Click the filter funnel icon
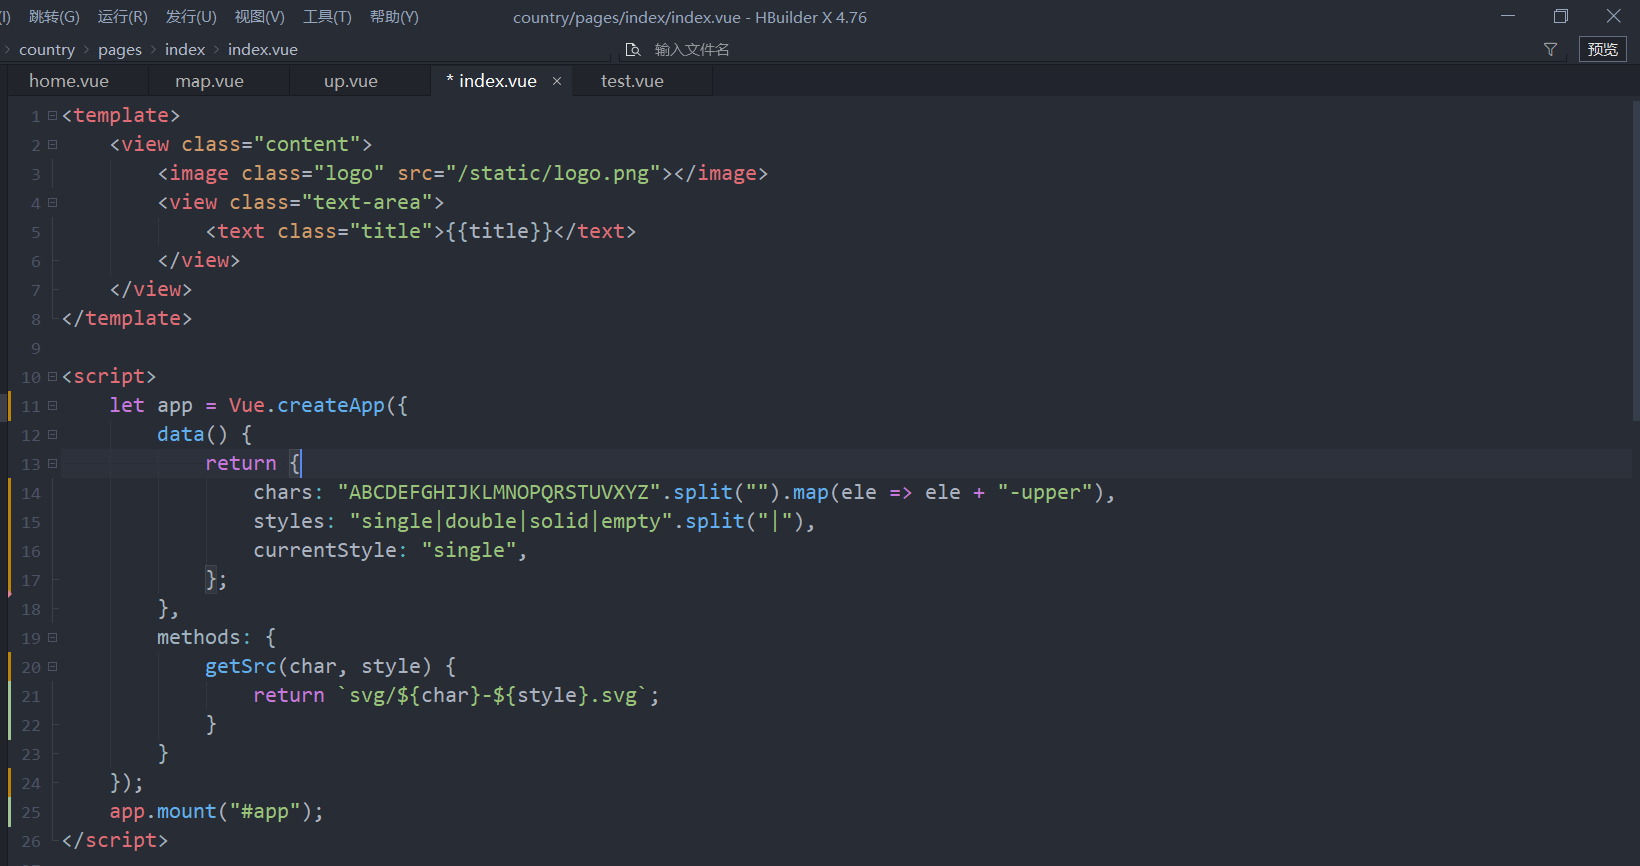Image resolution: width=1640 pixels, height=866 pixels. pos(1550,49)
